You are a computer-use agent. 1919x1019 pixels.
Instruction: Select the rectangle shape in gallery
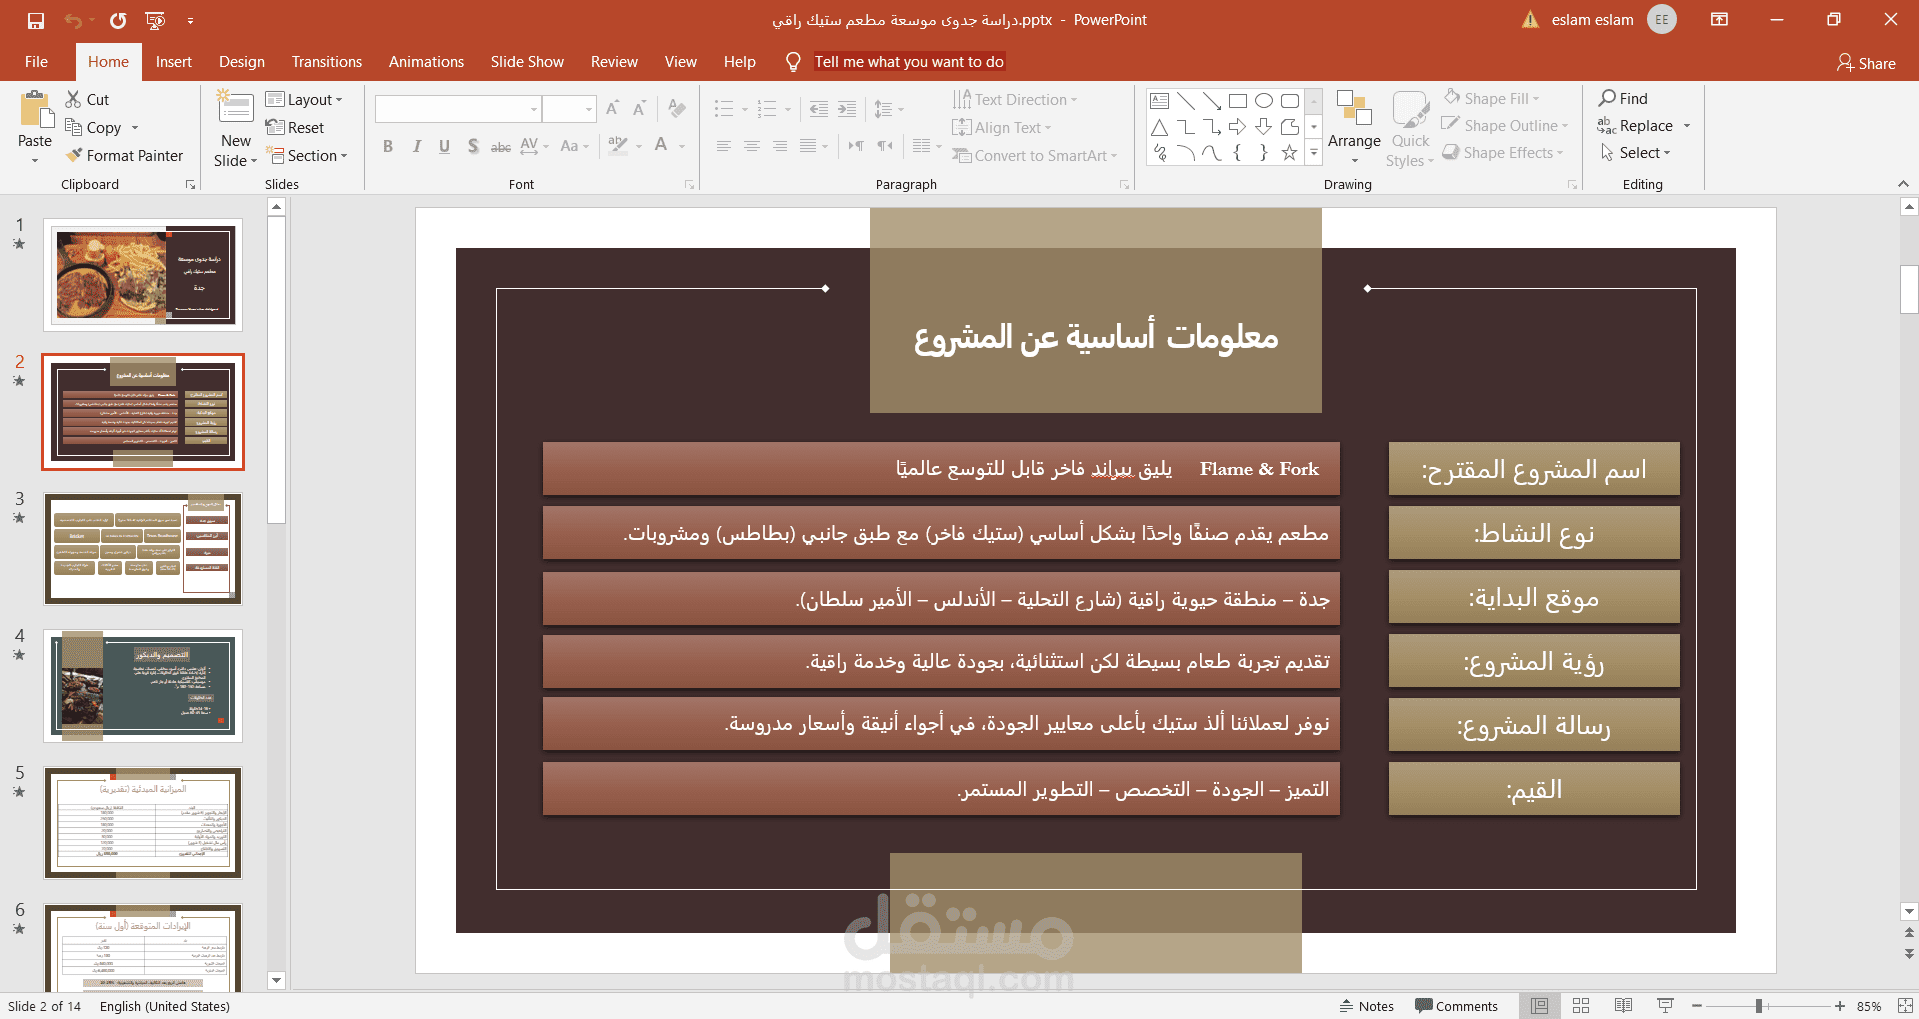click(x=1238, y=100)
